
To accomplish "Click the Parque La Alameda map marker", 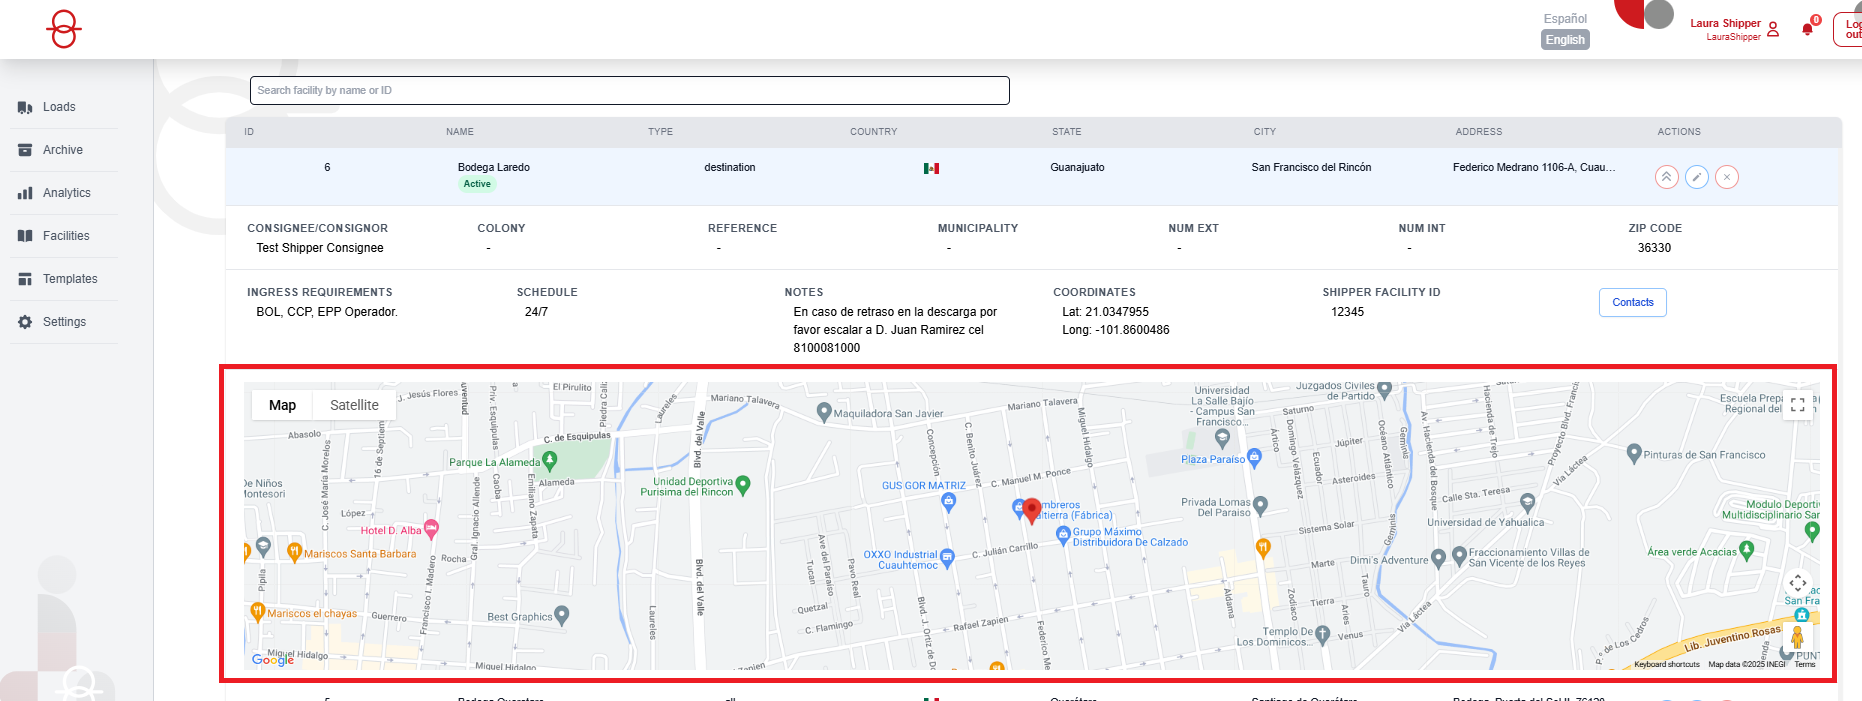I will coord(549,461).
